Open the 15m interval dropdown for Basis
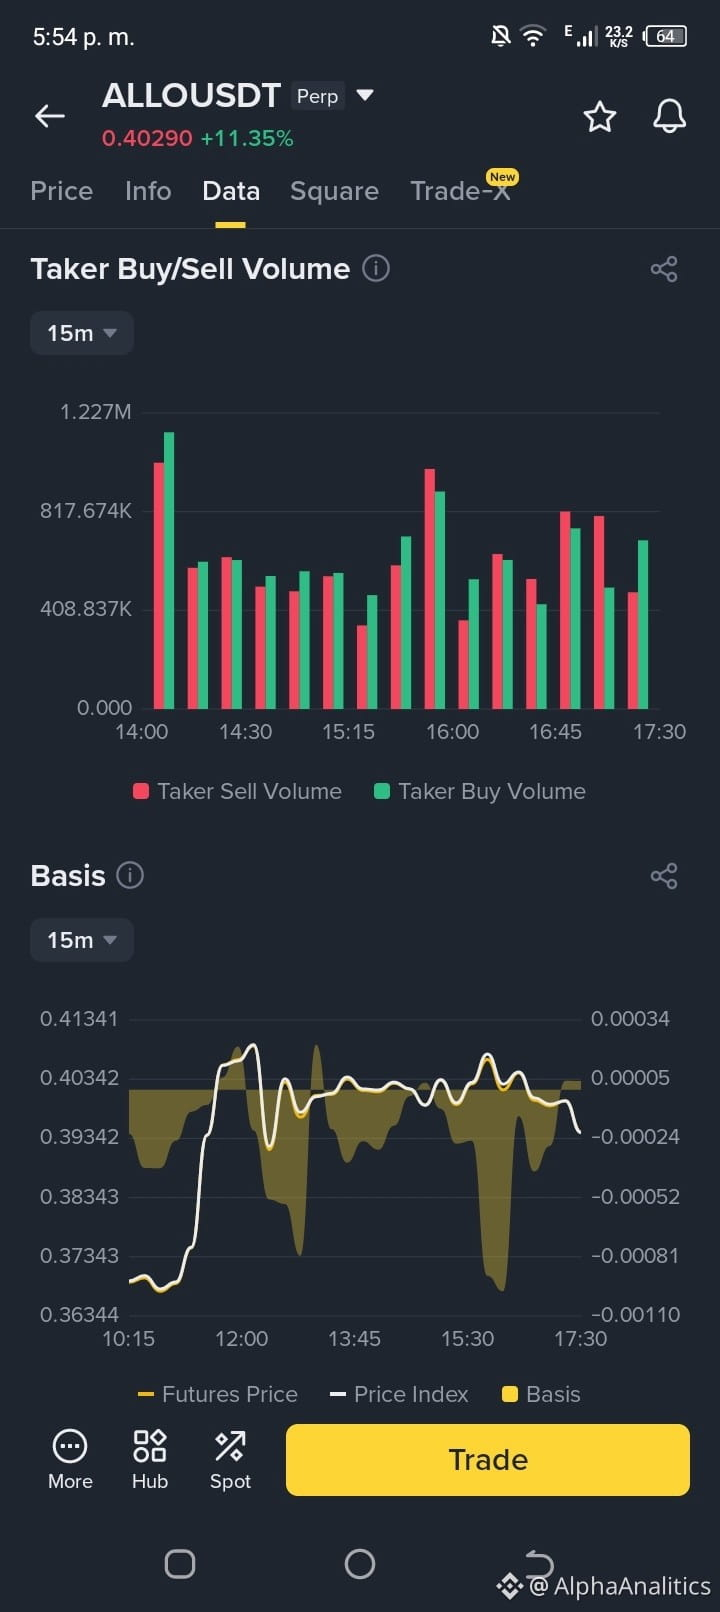 point(81,940)
